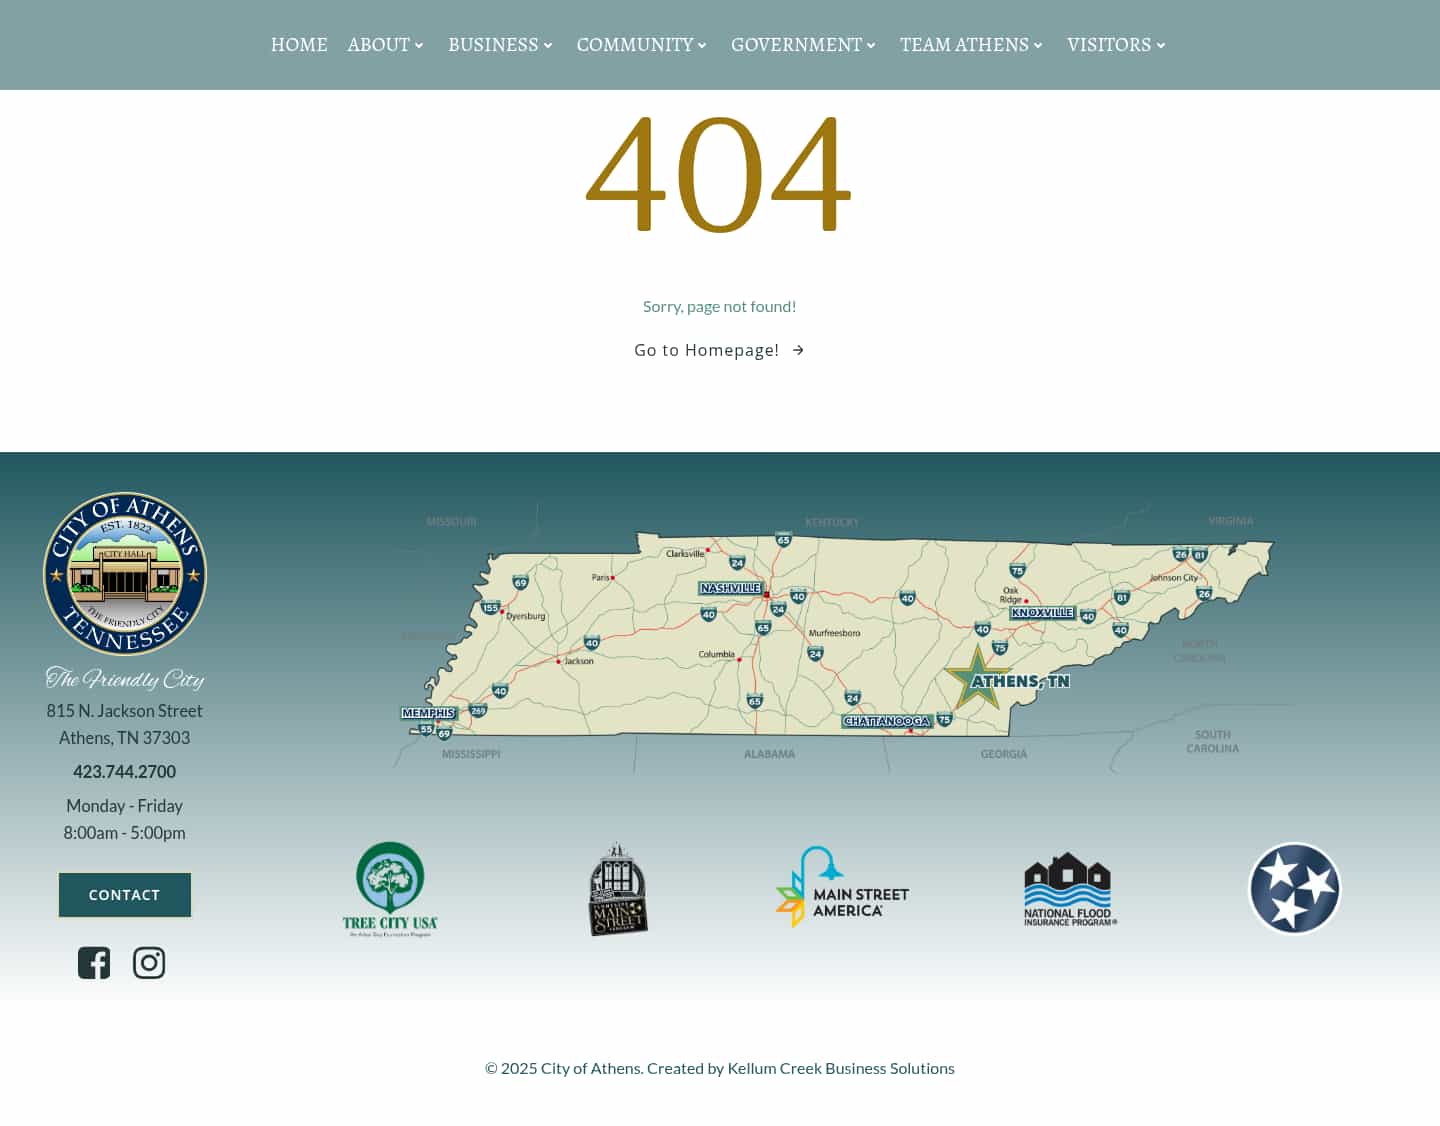Viewport: 1440px width, 1126px height.
Task: Open the Community menu item
Action: point(635,45)
